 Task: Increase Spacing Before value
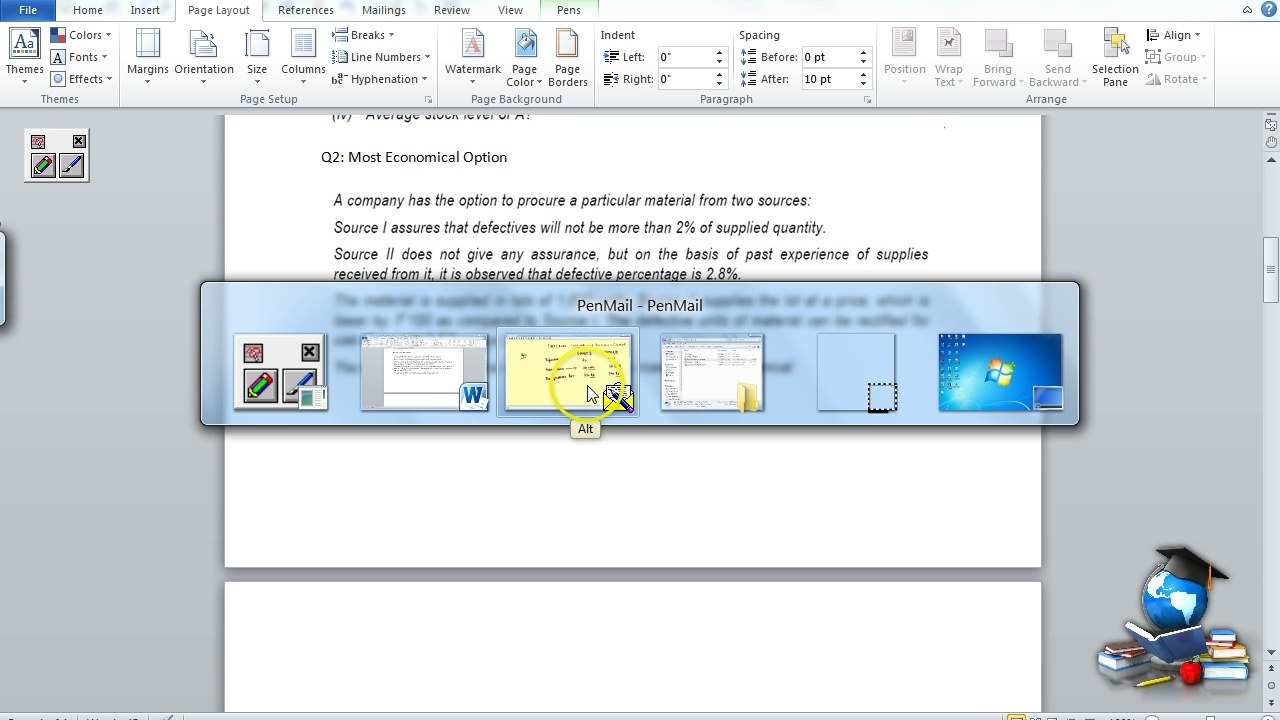863,52
